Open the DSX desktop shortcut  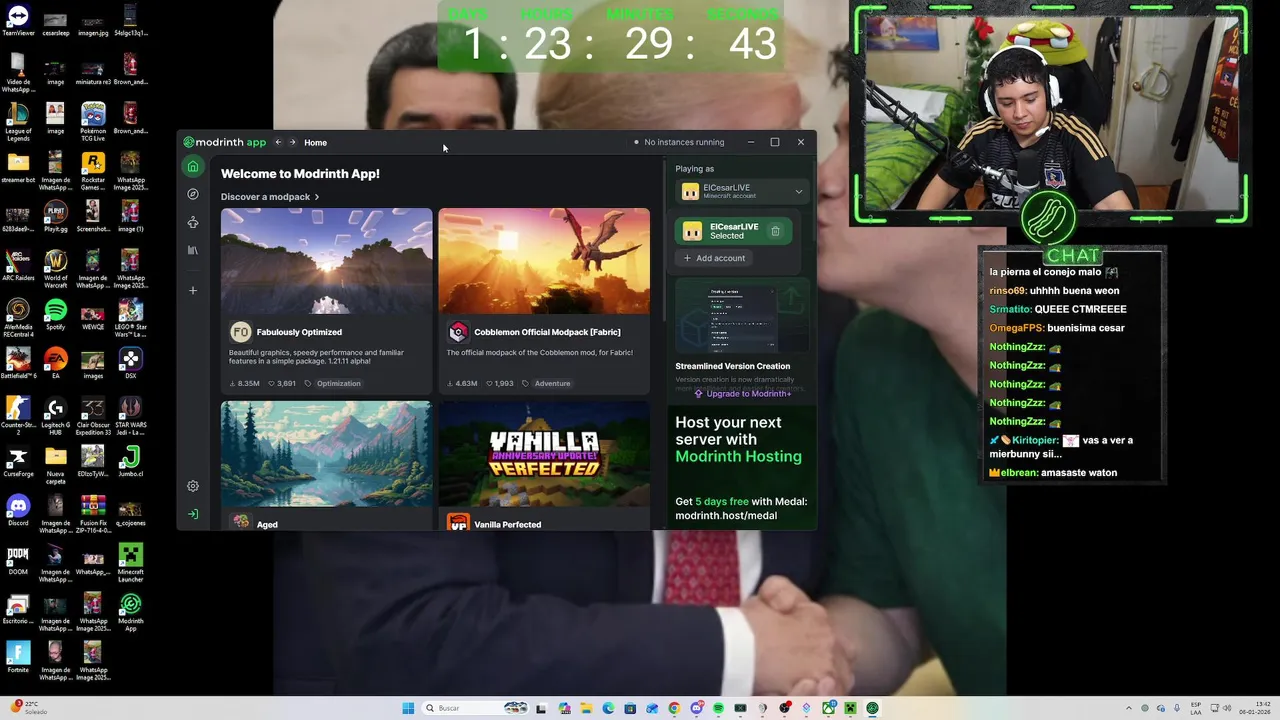(x=131, y=363)
